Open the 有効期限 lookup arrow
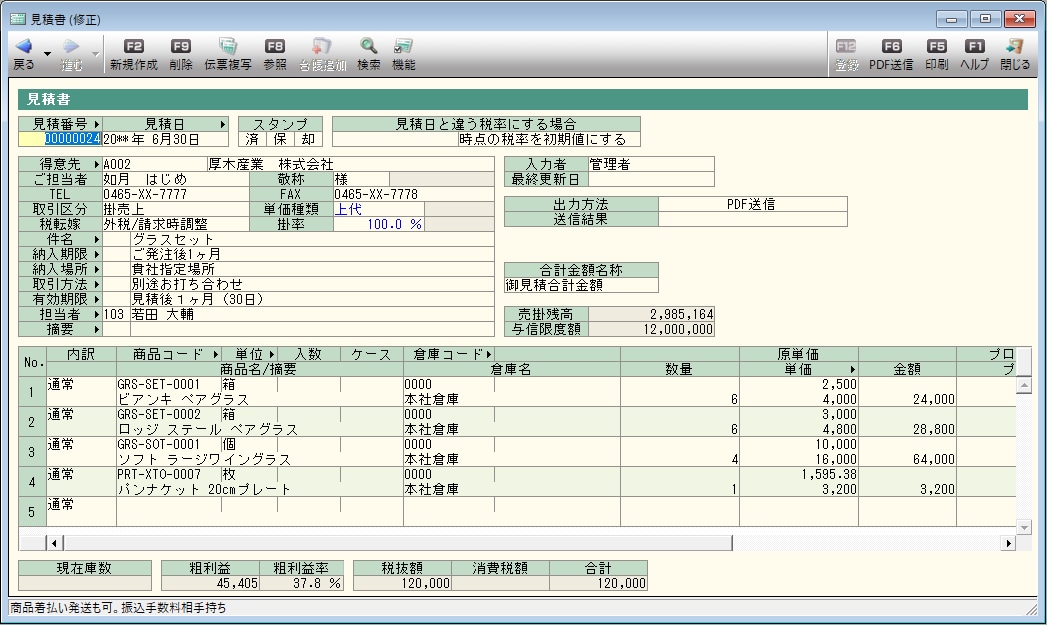1047x625 pixels. click(97, 299)
